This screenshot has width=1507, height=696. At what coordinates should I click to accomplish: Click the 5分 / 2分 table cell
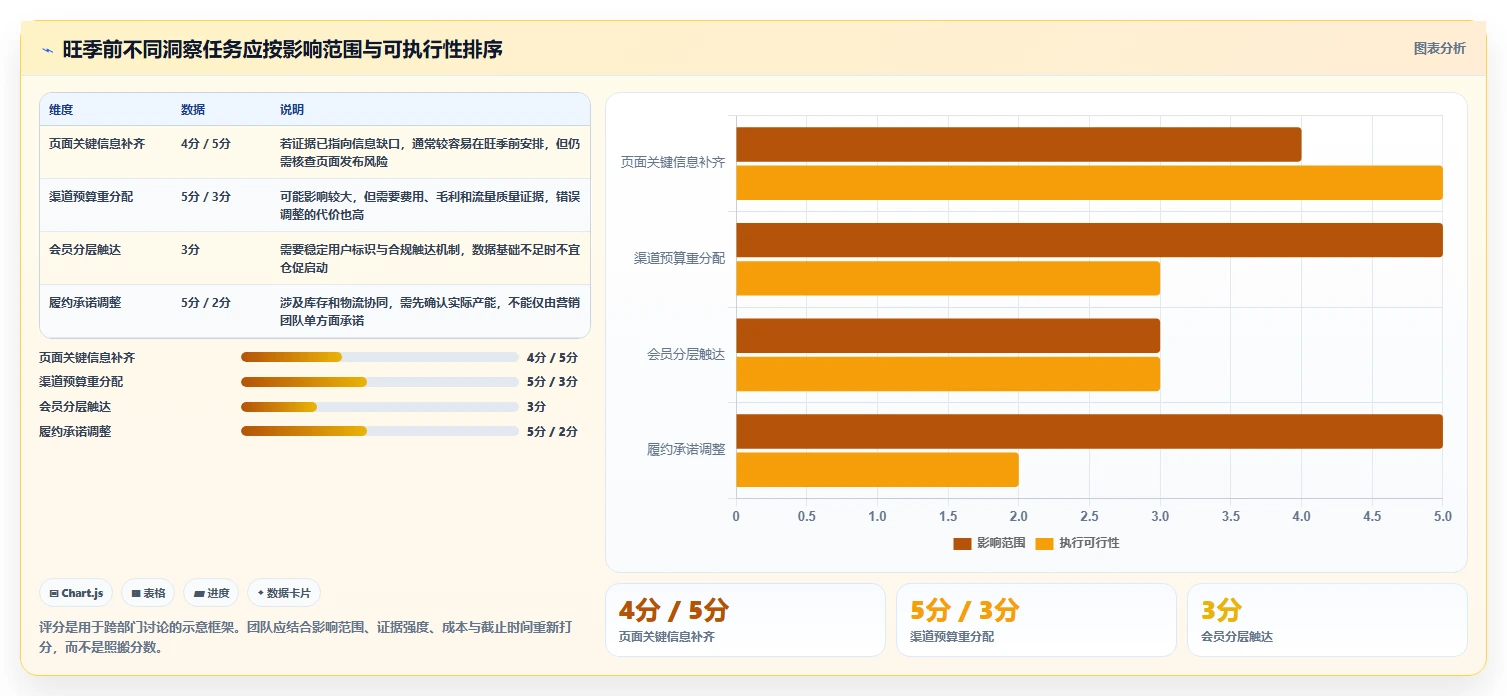[206, 303]
